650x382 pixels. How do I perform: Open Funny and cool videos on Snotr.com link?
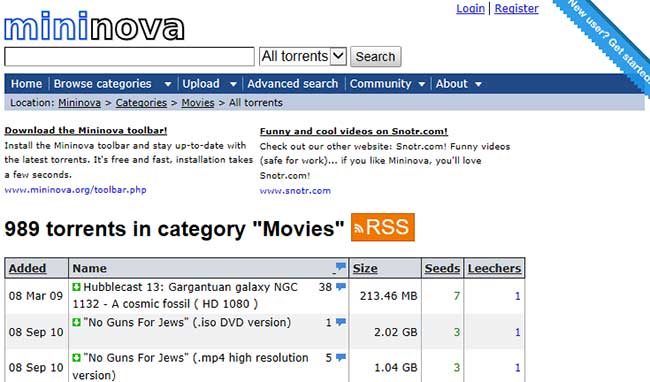point(354,131)
